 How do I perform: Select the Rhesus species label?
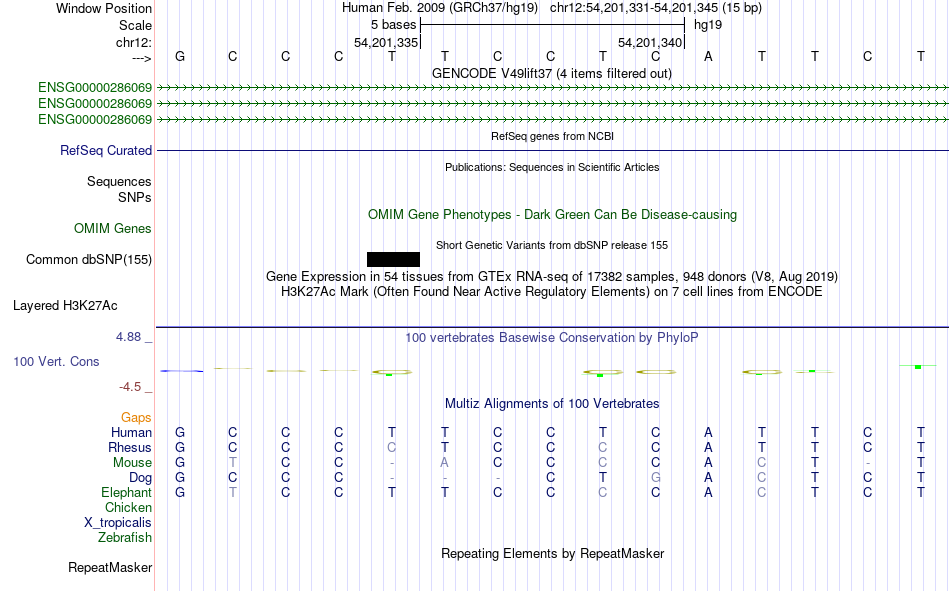(130, 447)
